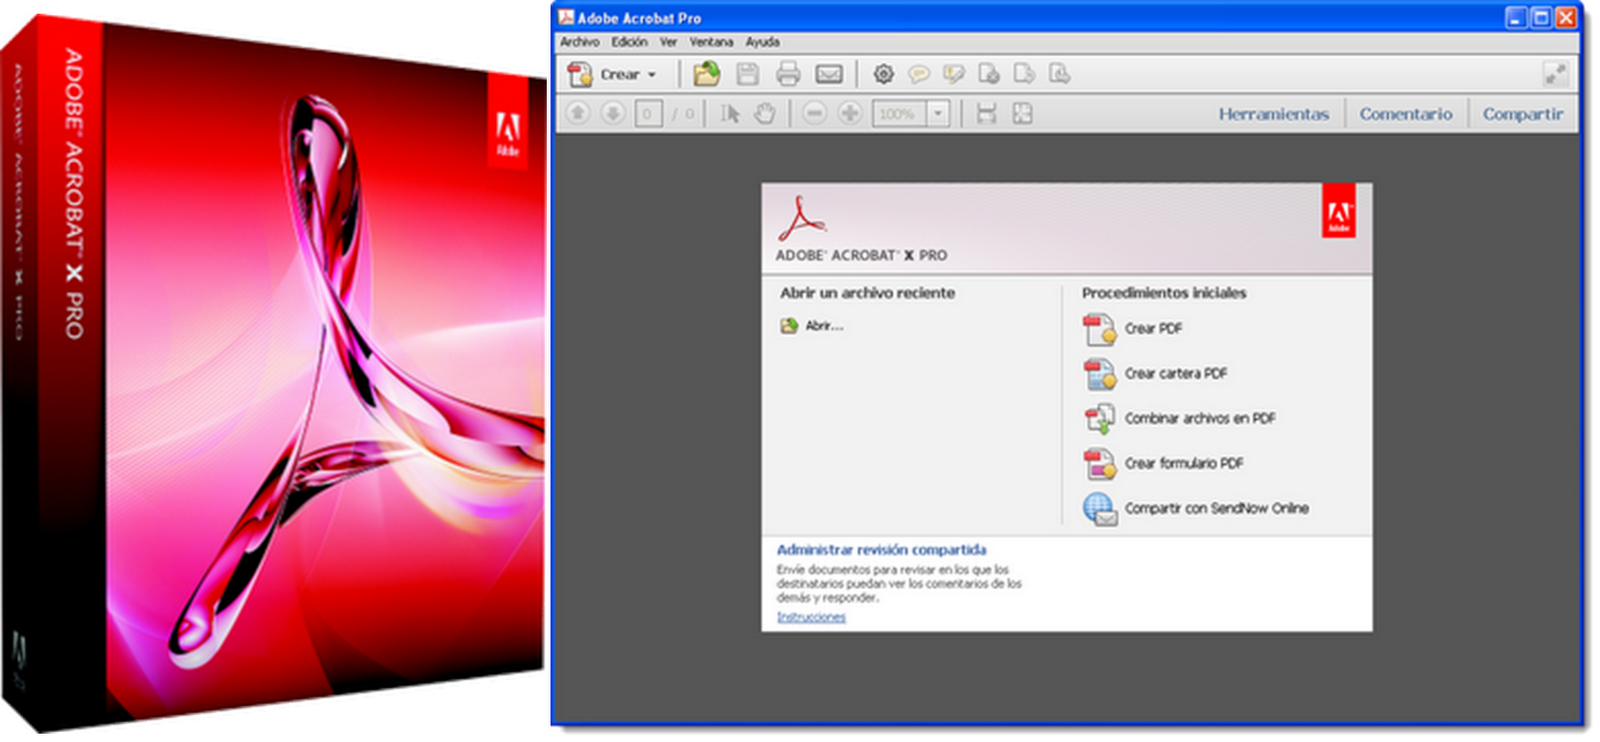Click Crear formulario PDF option
1600x742 pixels.
coord(1184,463)
